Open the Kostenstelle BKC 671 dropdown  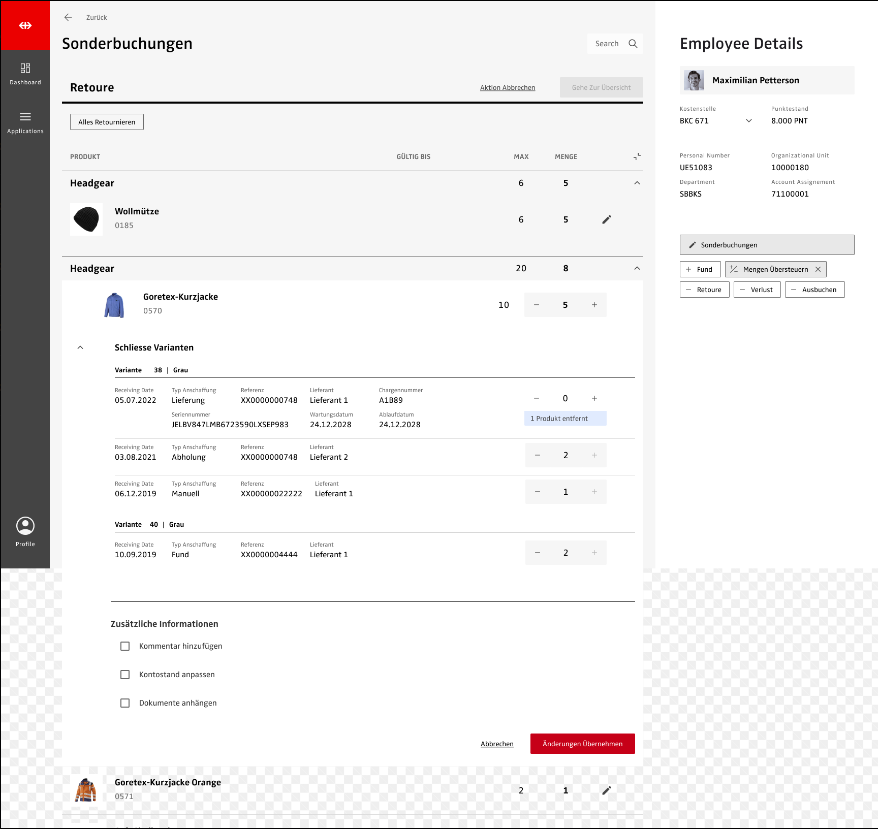coord(748,121)
